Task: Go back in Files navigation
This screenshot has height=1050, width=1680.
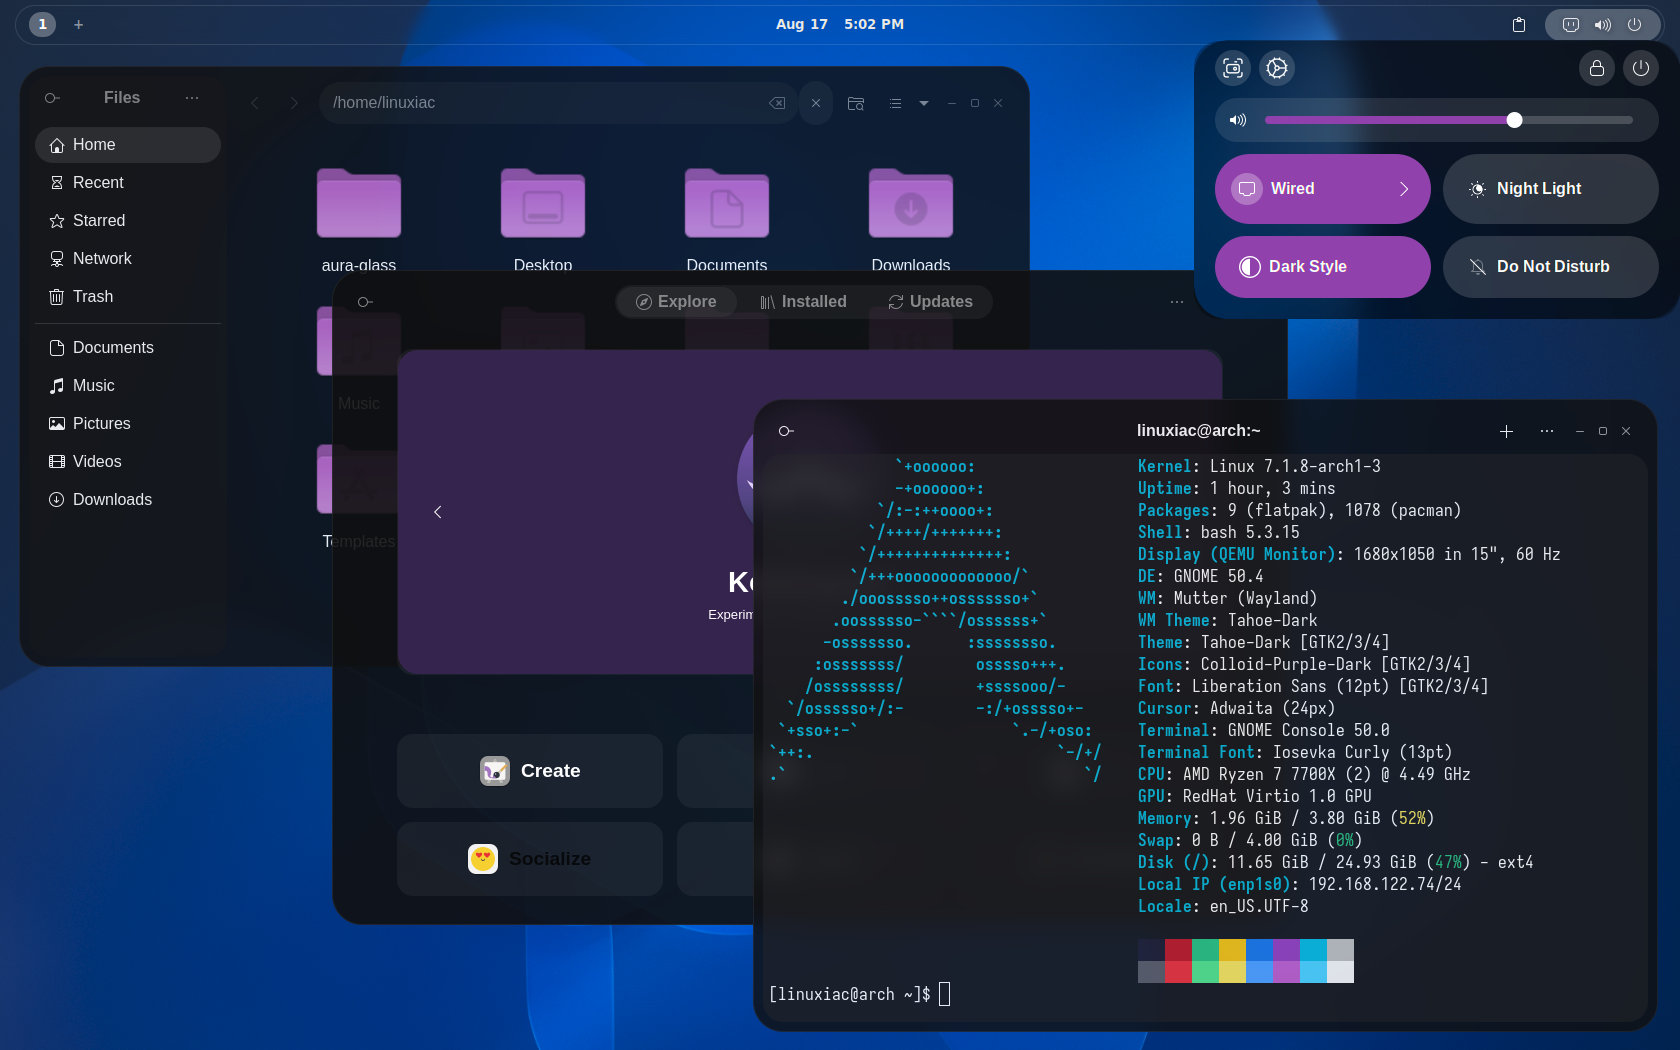Action: click(x=255, y=103)
